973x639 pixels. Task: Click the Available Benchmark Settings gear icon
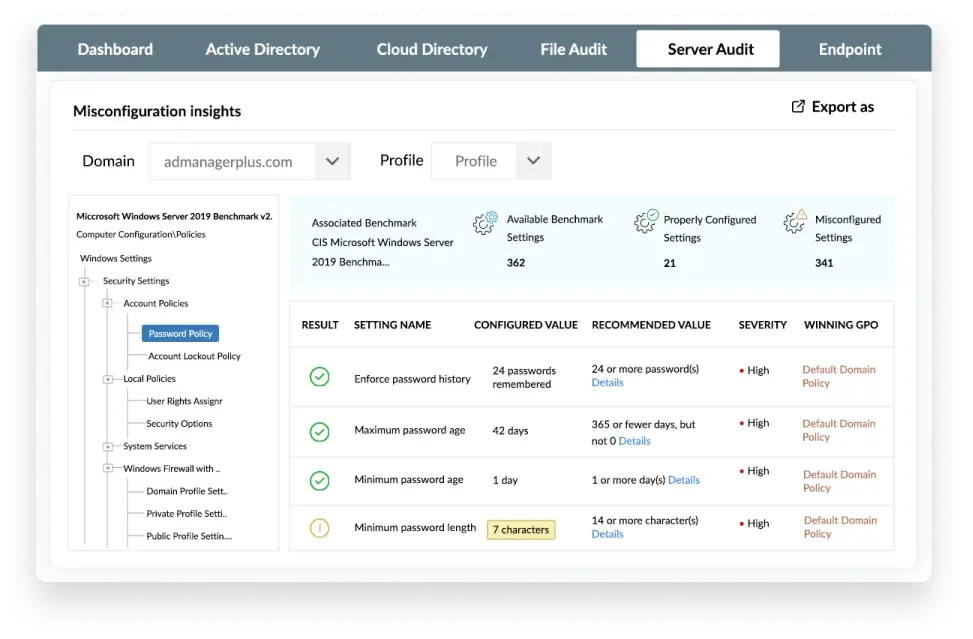(485, 223)
